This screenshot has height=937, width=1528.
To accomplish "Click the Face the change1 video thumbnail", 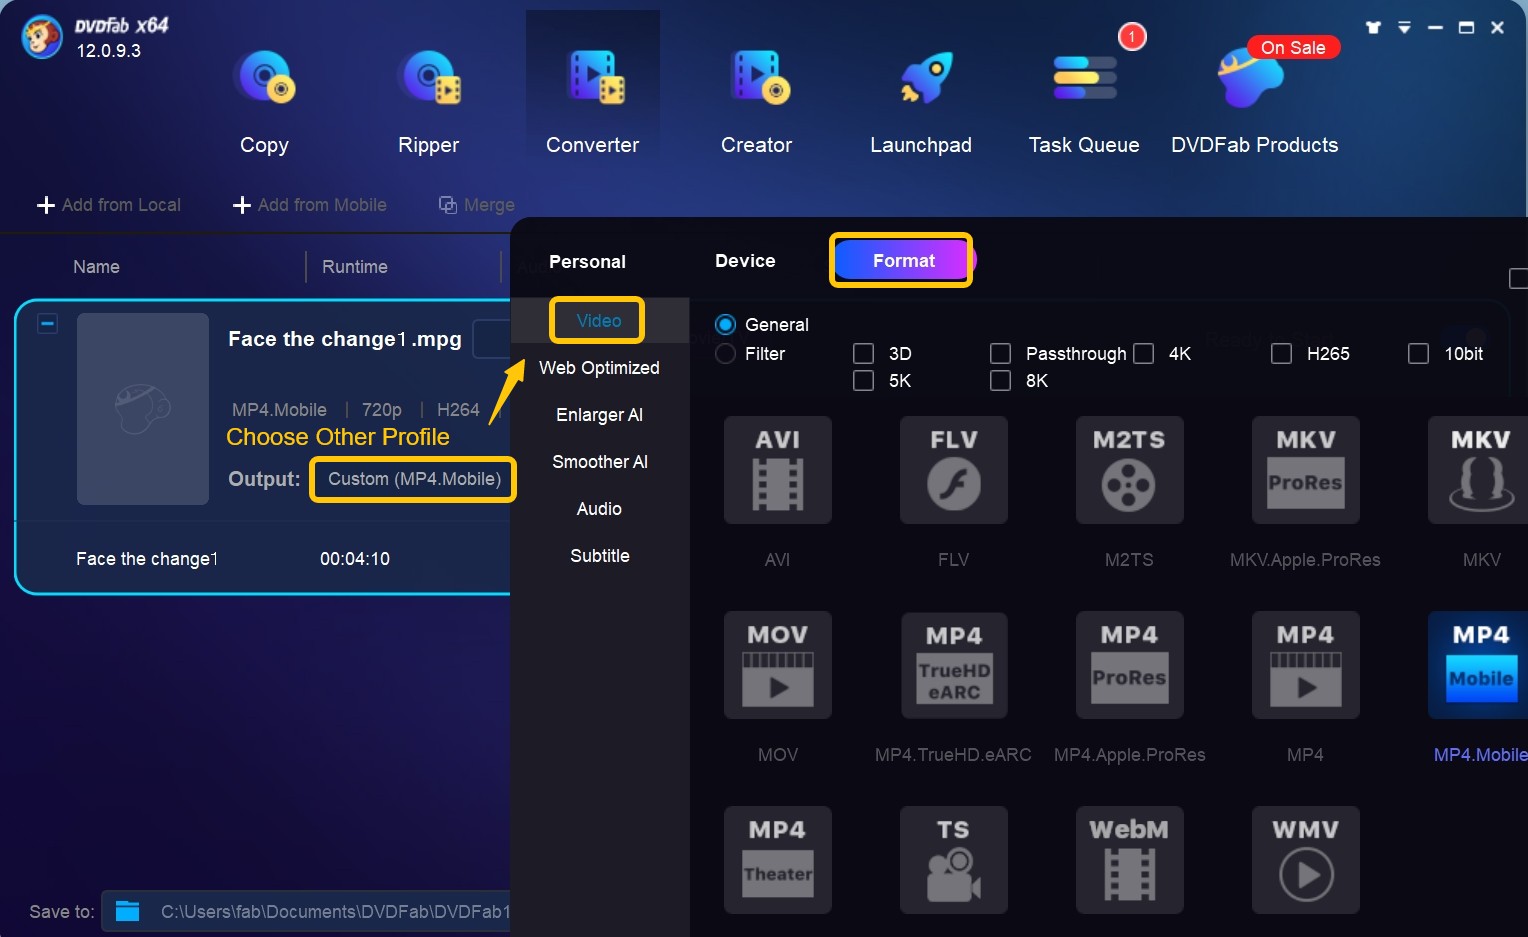I will point(143,409).
